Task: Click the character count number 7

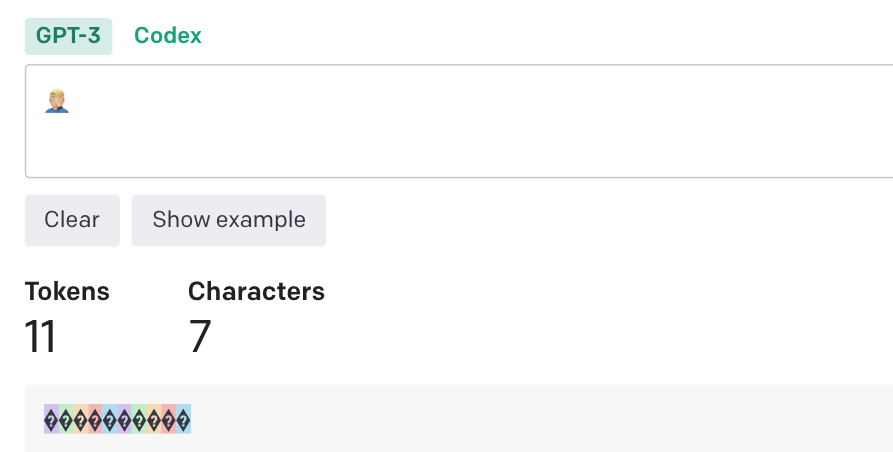Action: coord(200,337)
